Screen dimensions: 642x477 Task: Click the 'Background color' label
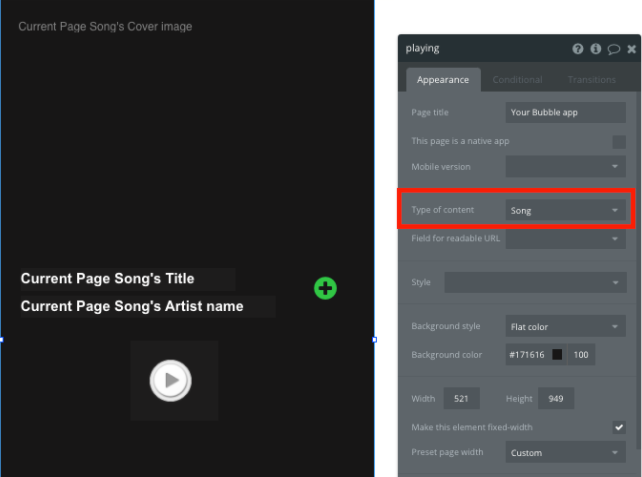point(446,355)
